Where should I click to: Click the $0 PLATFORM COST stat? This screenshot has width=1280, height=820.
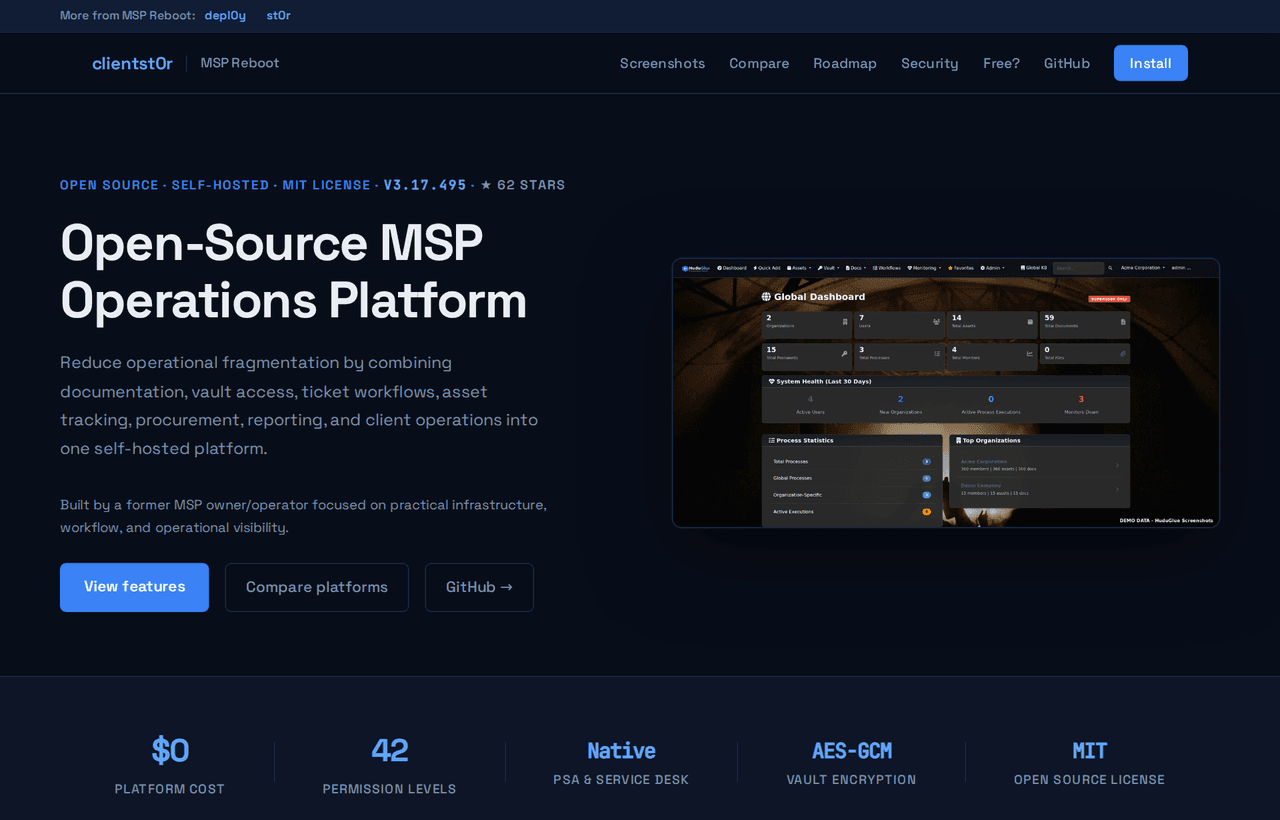tap(170, 765)
